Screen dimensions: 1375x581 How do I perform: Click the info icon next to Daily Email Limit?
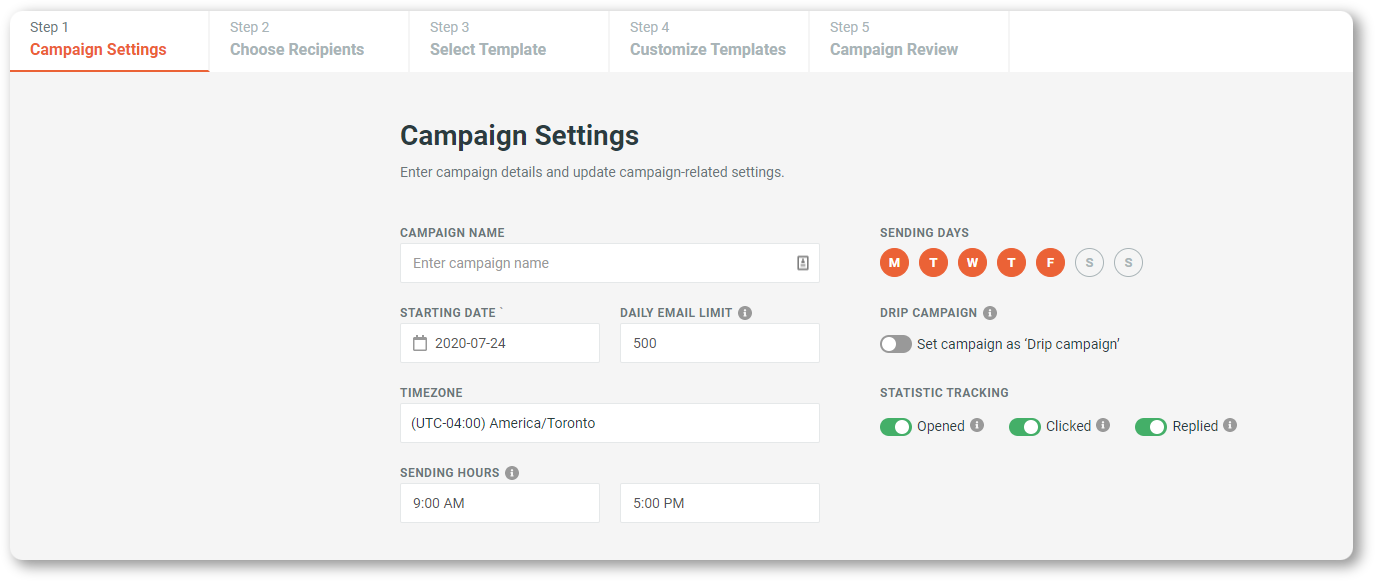(x=745, y=313)
